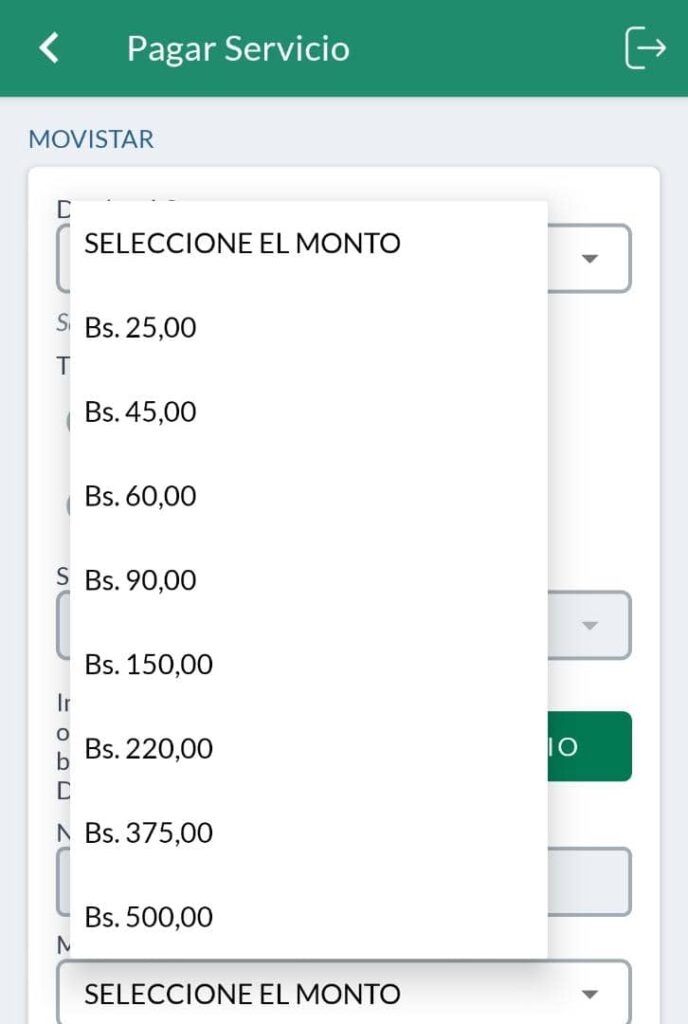This screenshot has width=688, height=1024.
Task: Tap the back arrow in header
Action: (x=49, y=48)
